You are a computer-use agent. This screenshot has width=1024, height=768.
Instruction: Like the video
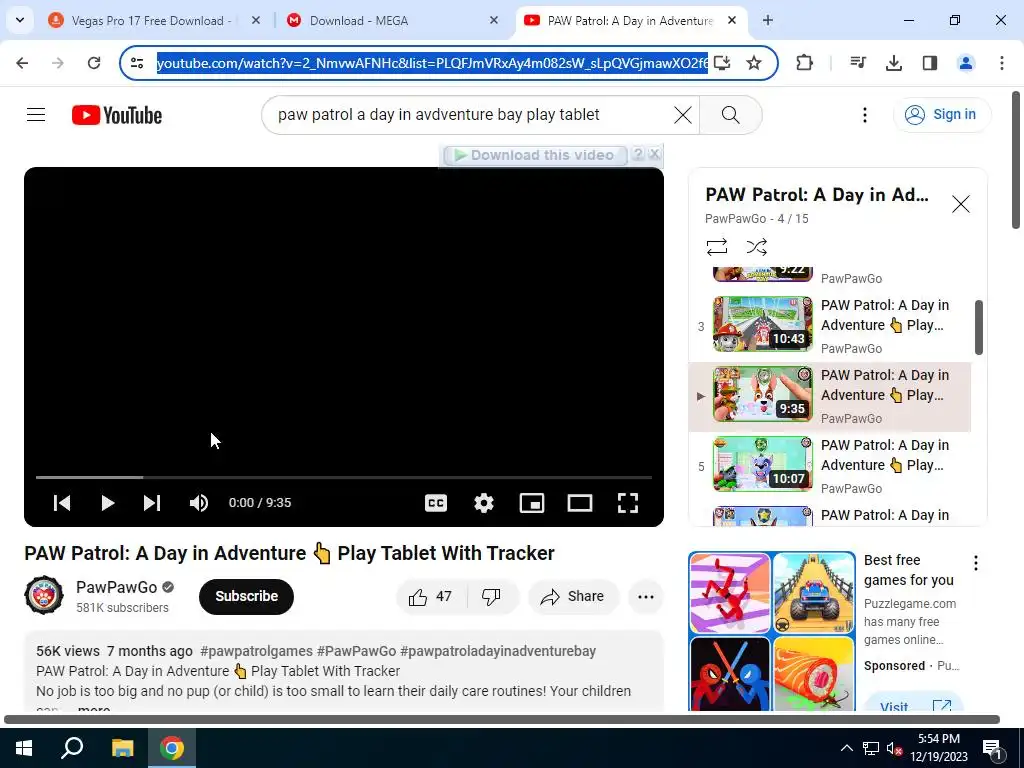click(430, 596)
